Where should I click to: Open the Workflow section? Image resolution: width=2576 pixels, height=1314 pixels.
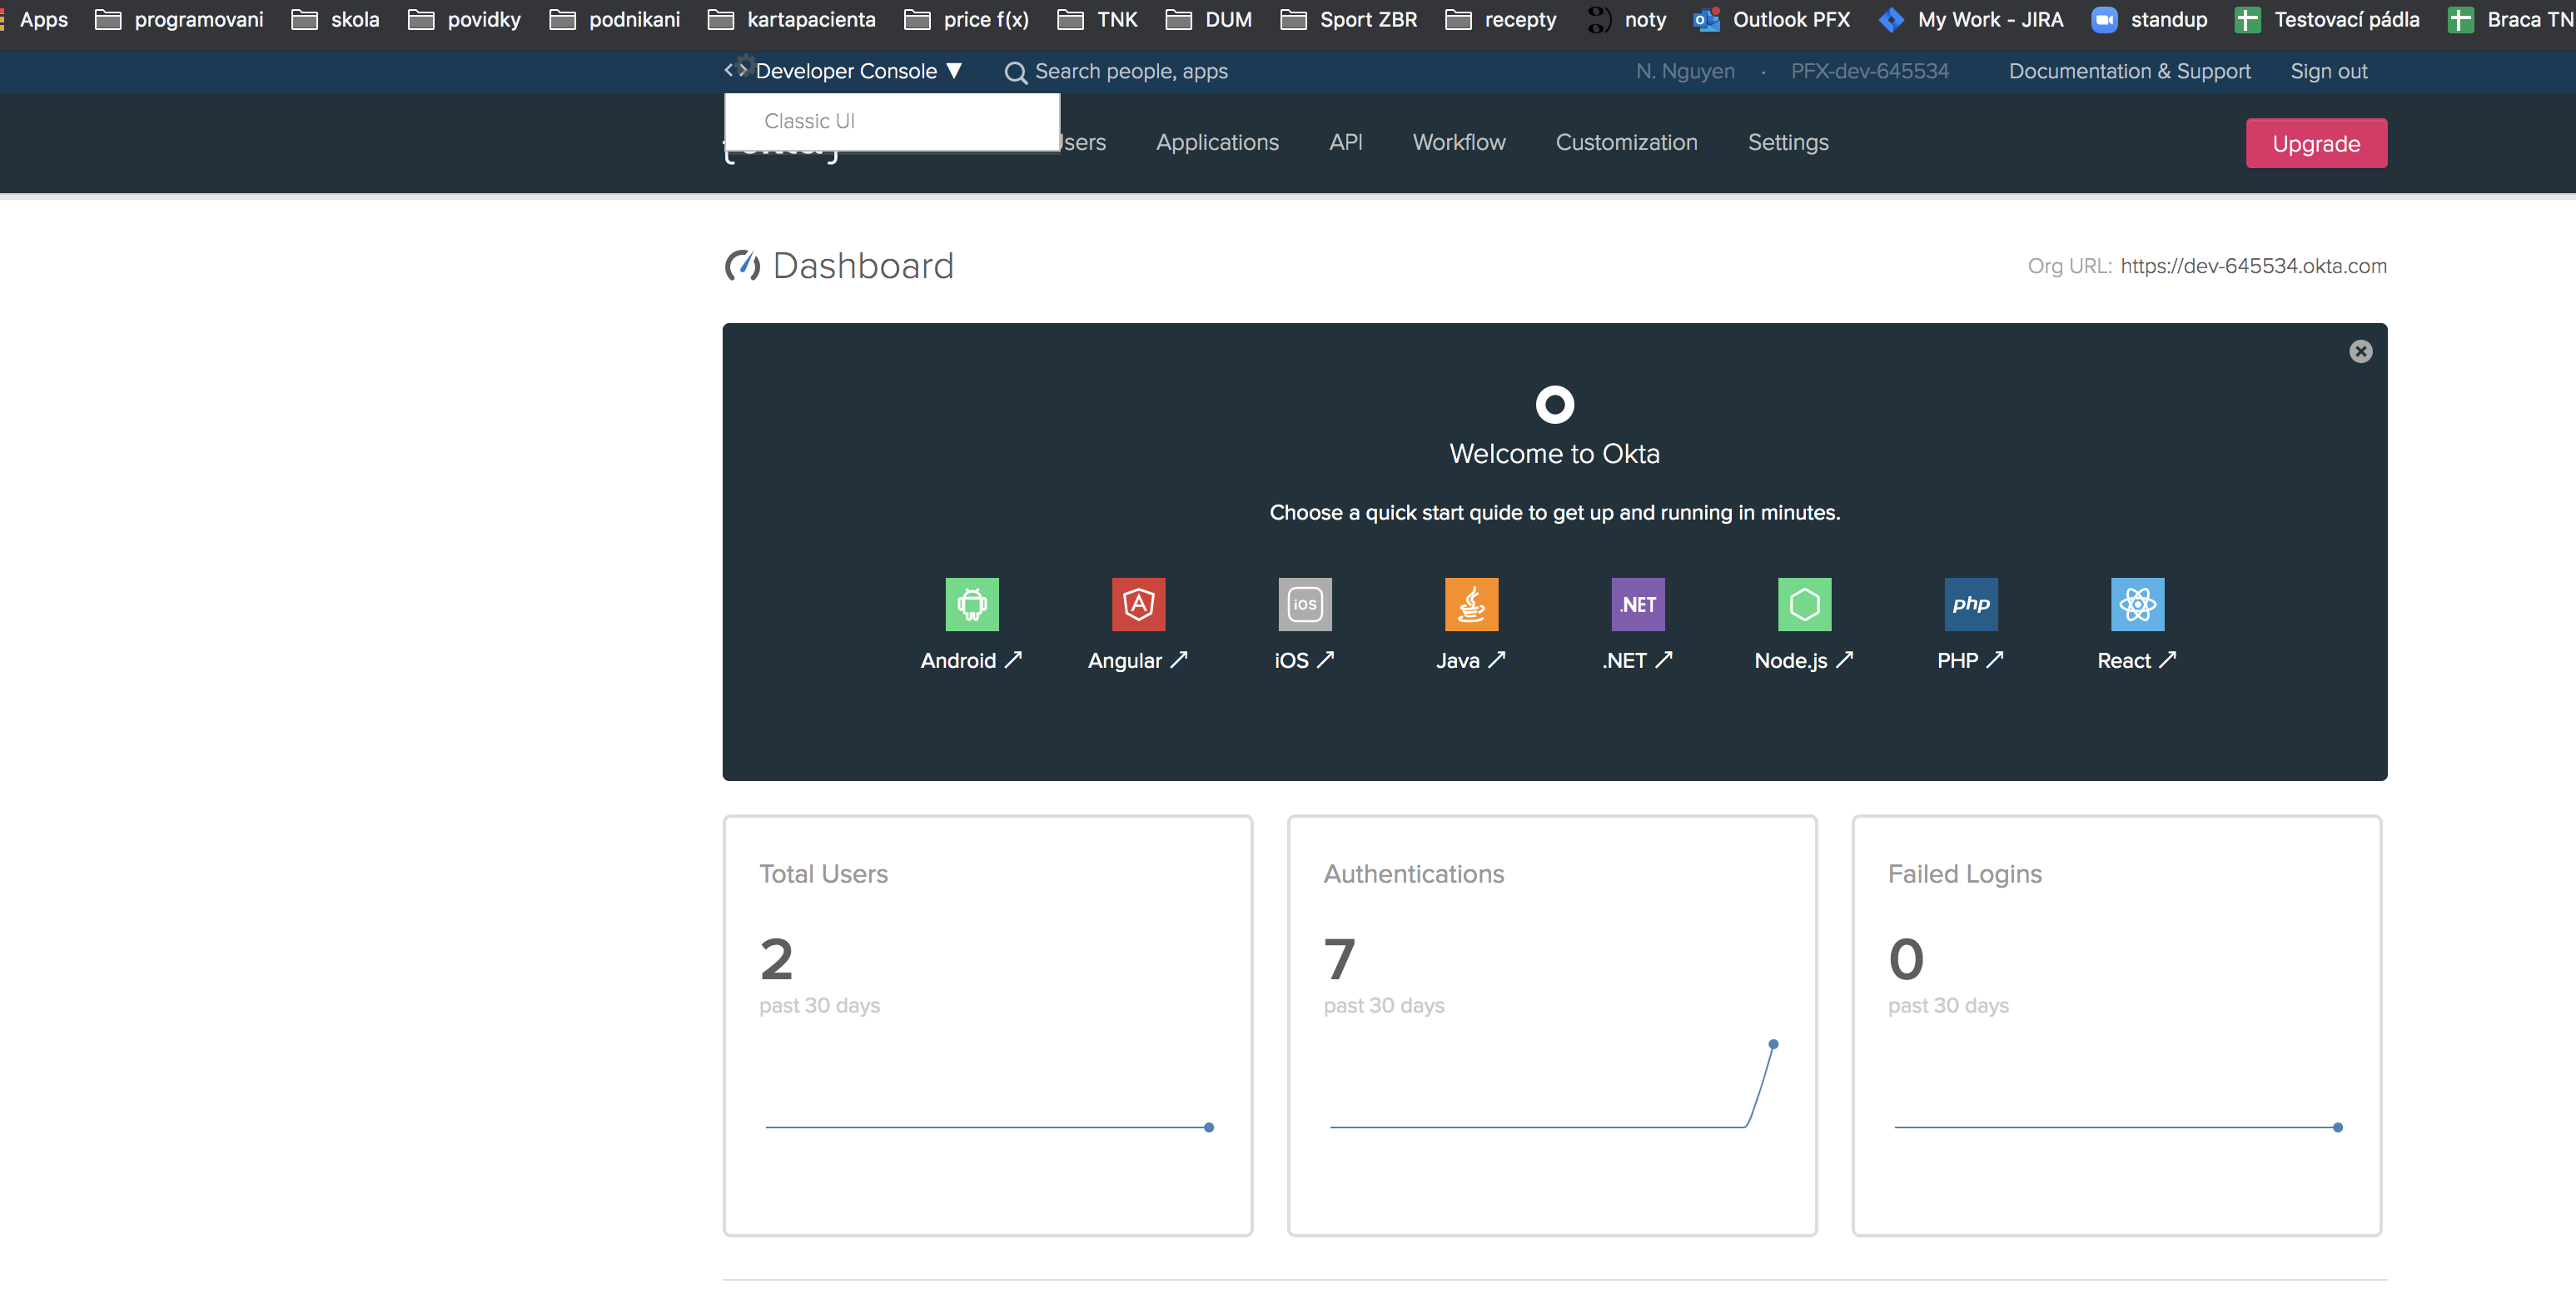(1459, 142)
